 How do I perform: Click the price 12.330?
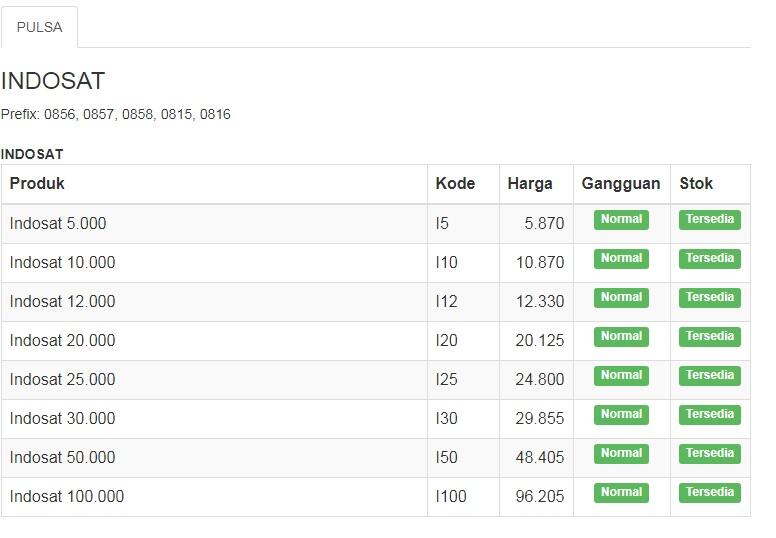540,302
